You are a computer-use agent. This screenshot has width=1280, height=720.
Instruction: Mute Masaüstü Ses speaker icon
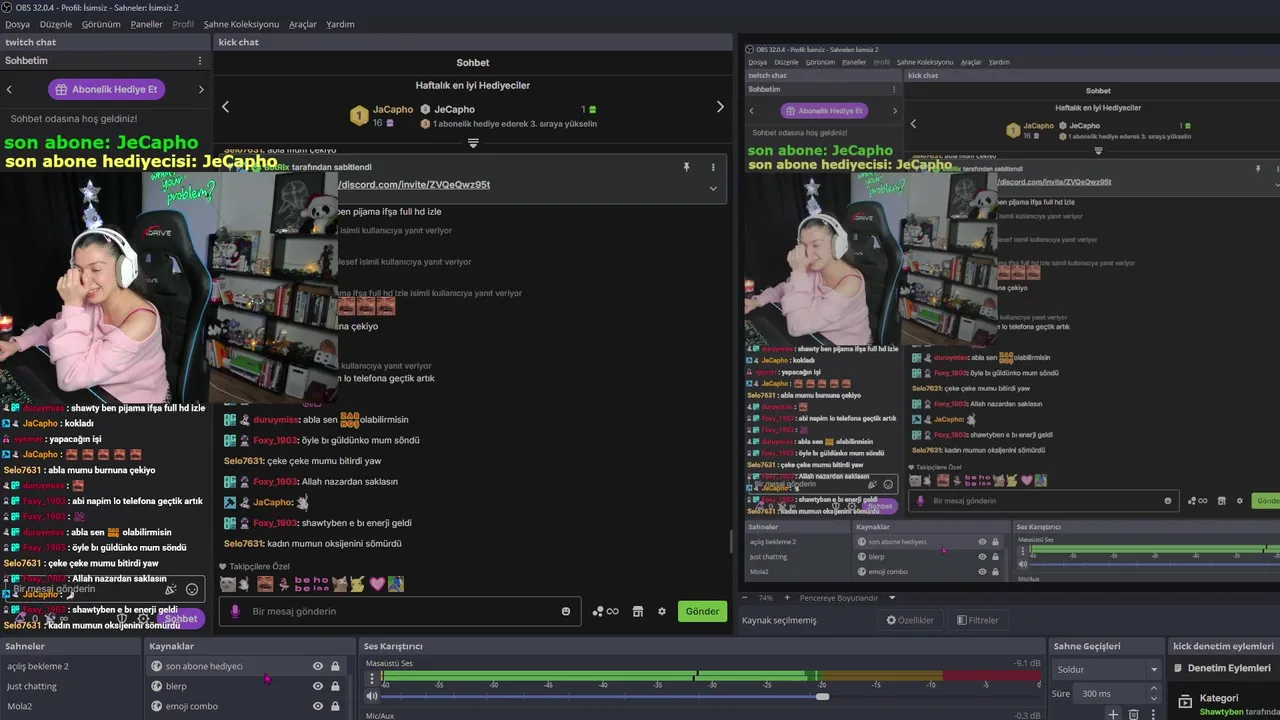372,696
